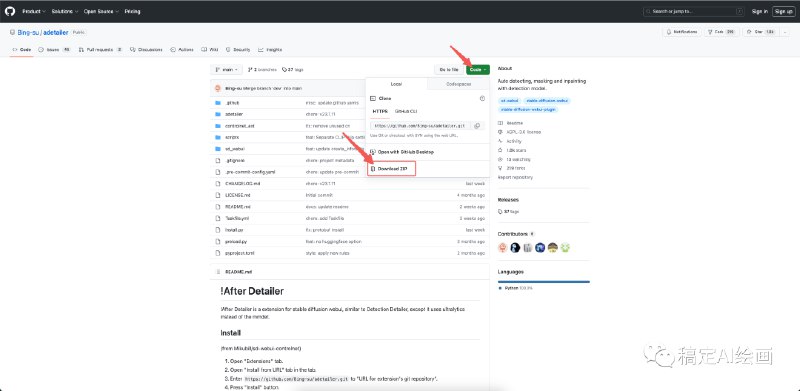
Task: Fork the repository
Action: pos(722,32)
